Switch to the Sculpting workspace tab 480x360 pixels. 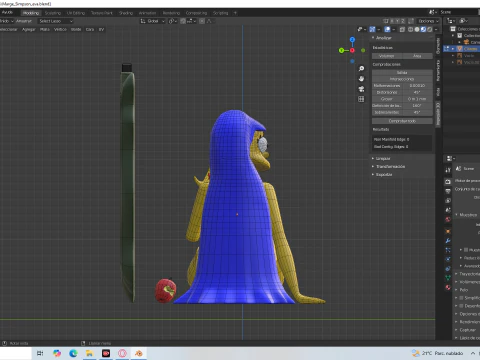tap(53, 13)
